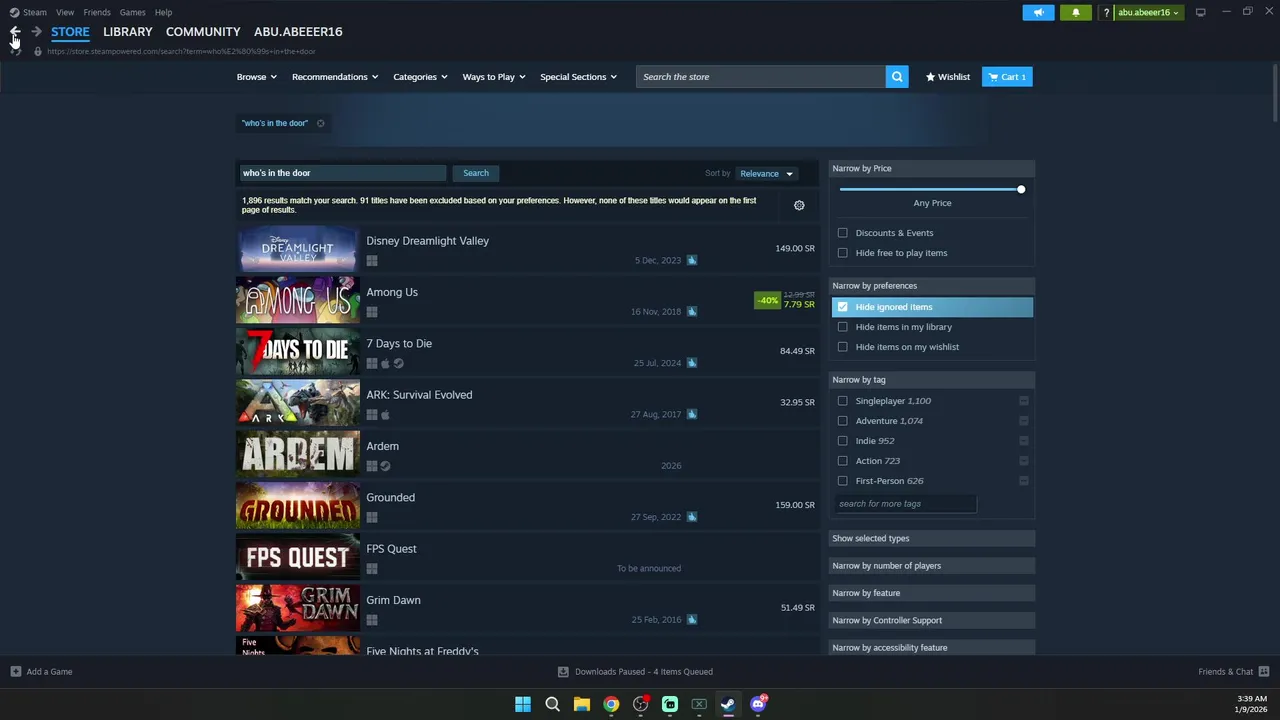Switch to the COMMUNITY tab
Screen dimensions: 1280x720
pos(203,32)
